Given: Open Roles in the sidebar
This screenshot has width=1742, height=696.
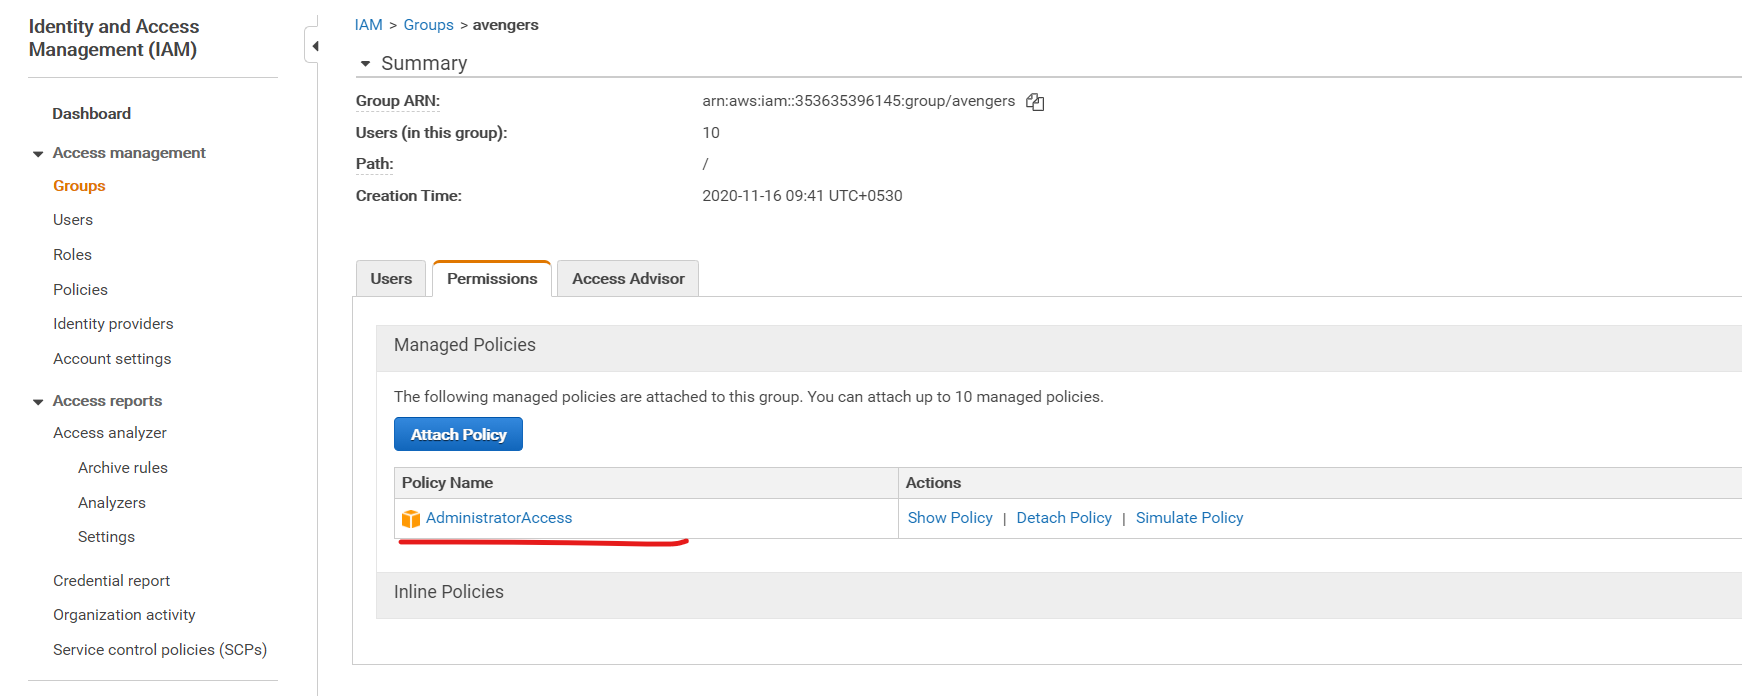Looking at the screenshot, I should [x=72, y=255].
